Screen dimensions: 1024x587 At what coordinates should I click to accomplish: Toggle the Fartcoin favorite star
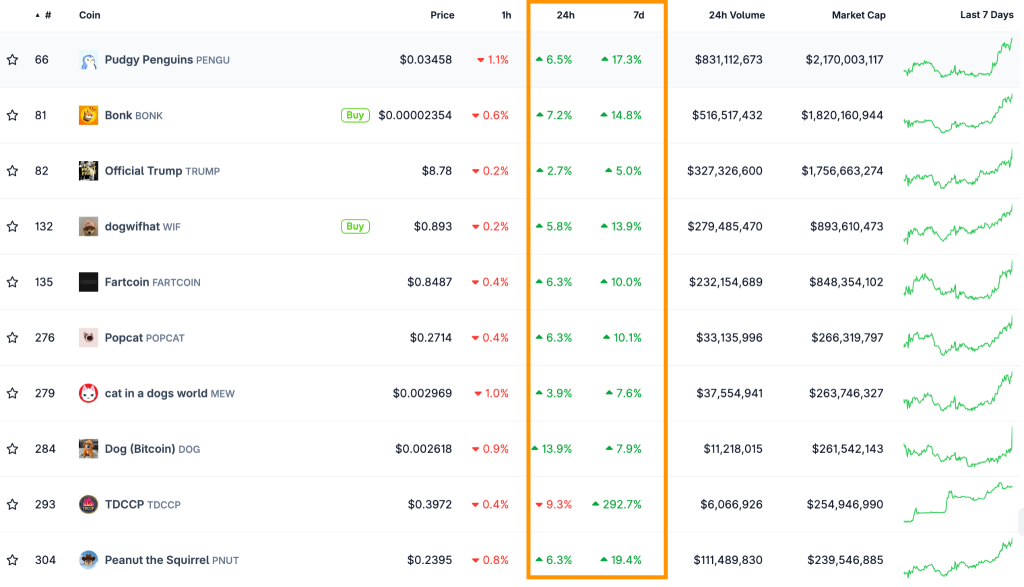(12, 282)
